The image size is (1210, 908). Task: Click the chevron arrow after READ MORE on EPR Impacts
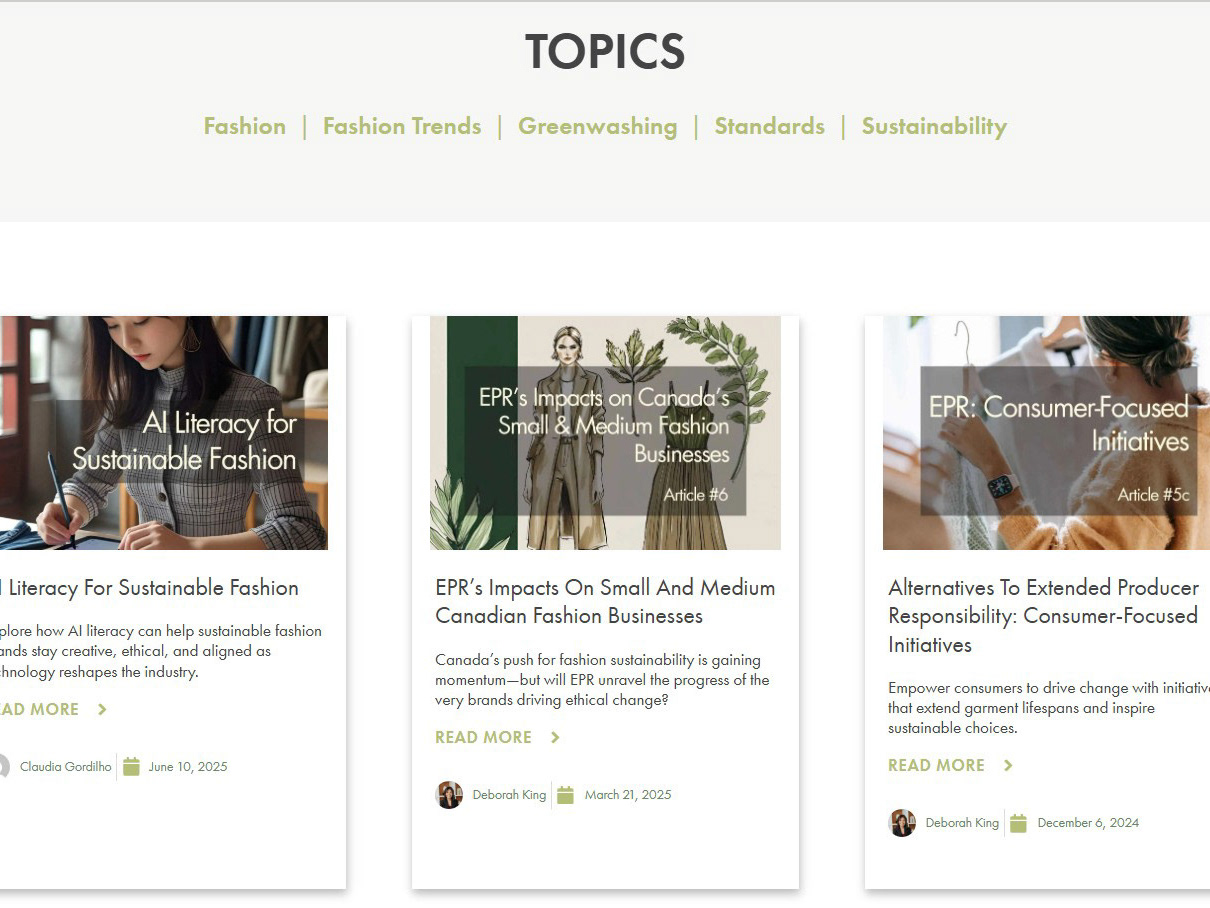coord(555,737)
